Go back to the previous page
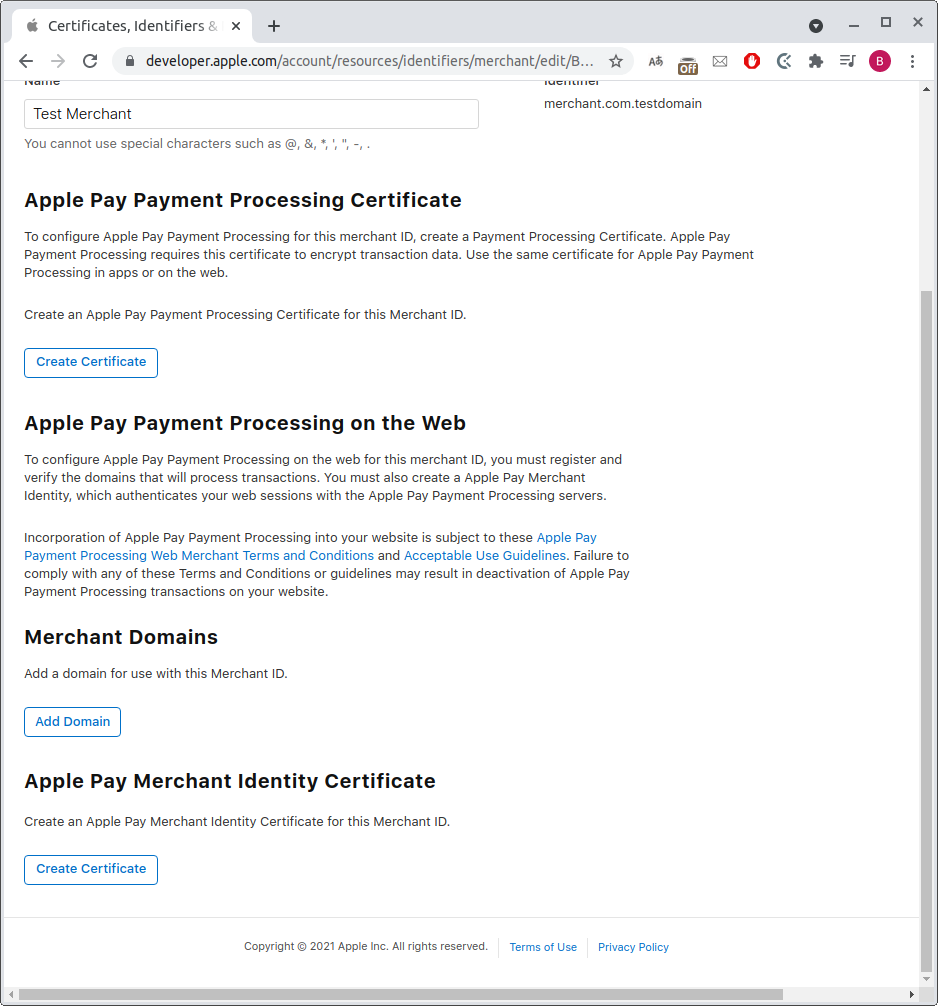This screenshot has width=938, height=1006. coord(26,61)
